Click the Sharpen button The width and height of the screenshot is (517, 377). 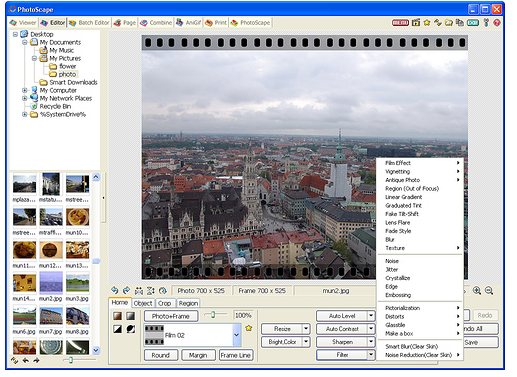[342, 342]
